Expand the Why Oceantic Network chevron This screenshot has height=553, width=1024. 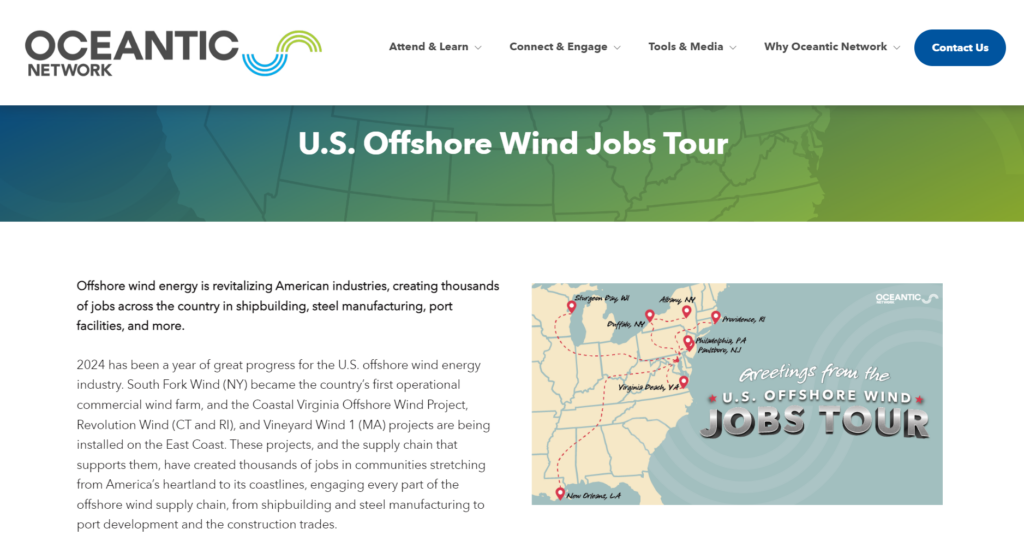click(897, 48)
